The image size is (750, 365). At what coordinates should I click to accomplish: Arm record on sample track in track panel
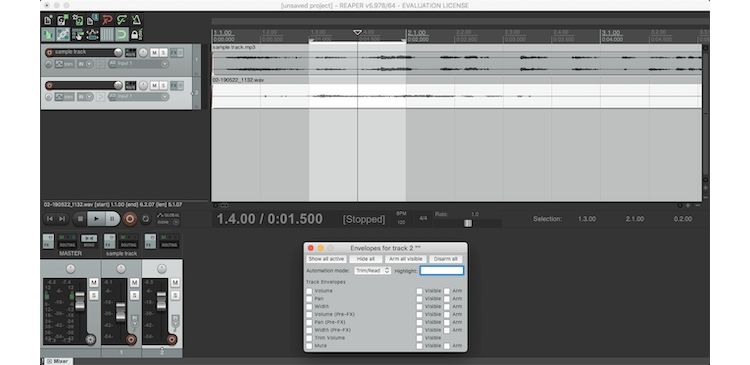click(x=49, y=53)
